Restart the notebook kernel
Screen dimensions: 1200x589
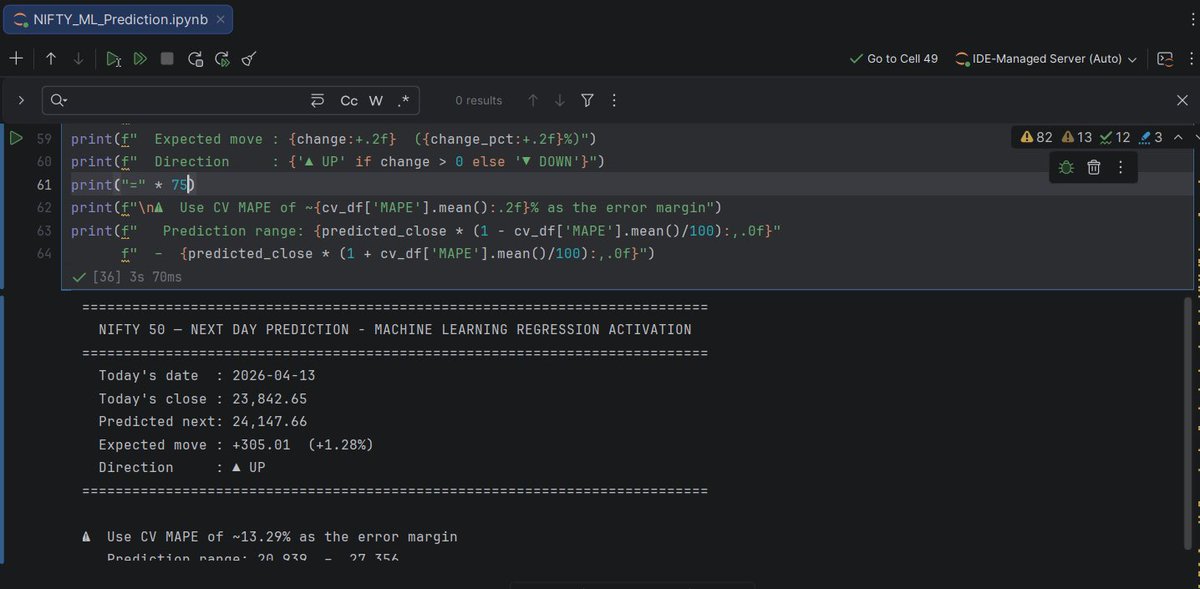point(196,58)
